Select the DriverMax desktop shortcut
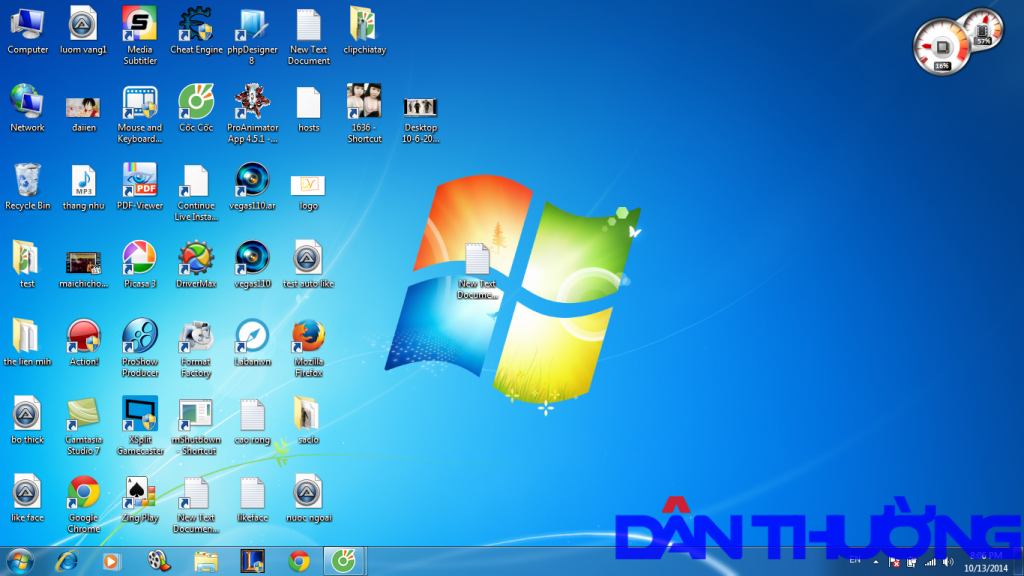Viewport: 1024px width, 576px height. (196, 258)
